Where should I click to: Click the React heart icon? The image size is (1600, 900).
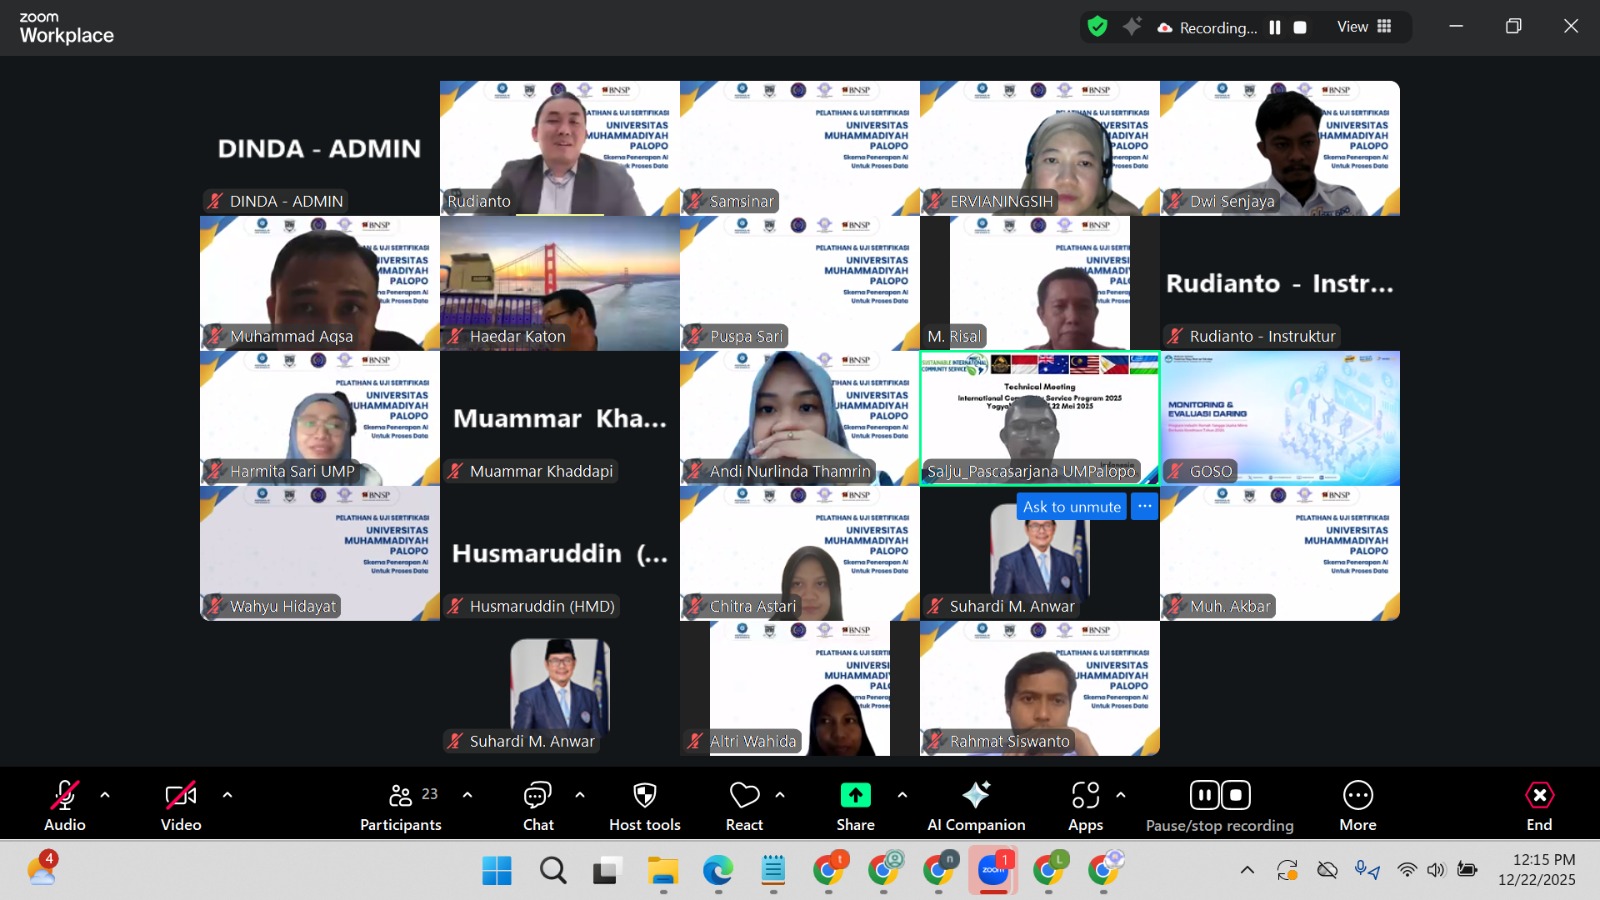click(744, 805)
